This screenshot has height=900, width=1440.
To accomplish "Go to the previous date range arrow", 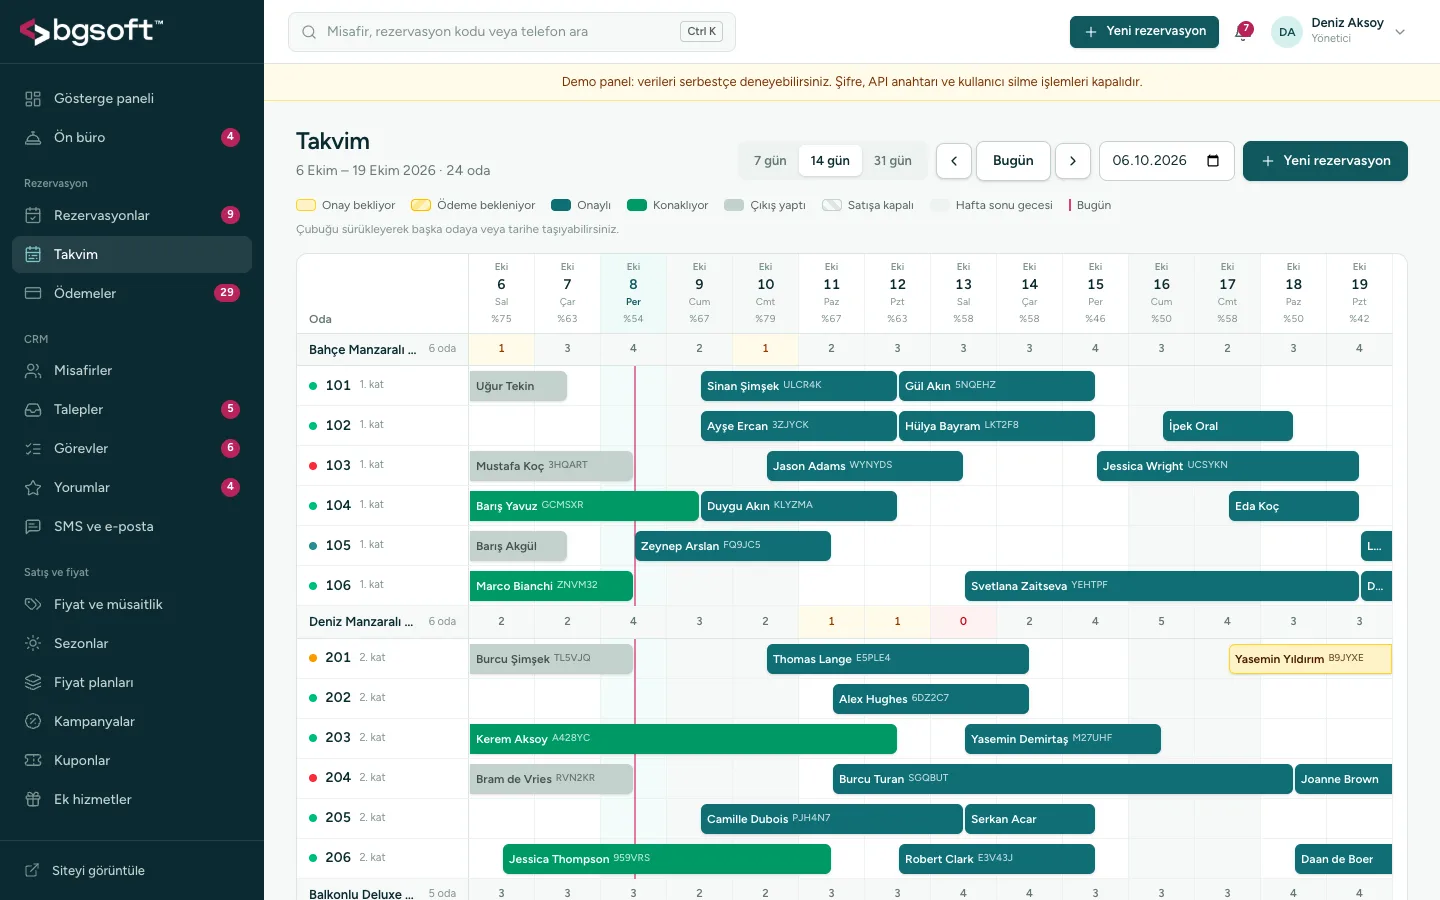I will point(954,161).
